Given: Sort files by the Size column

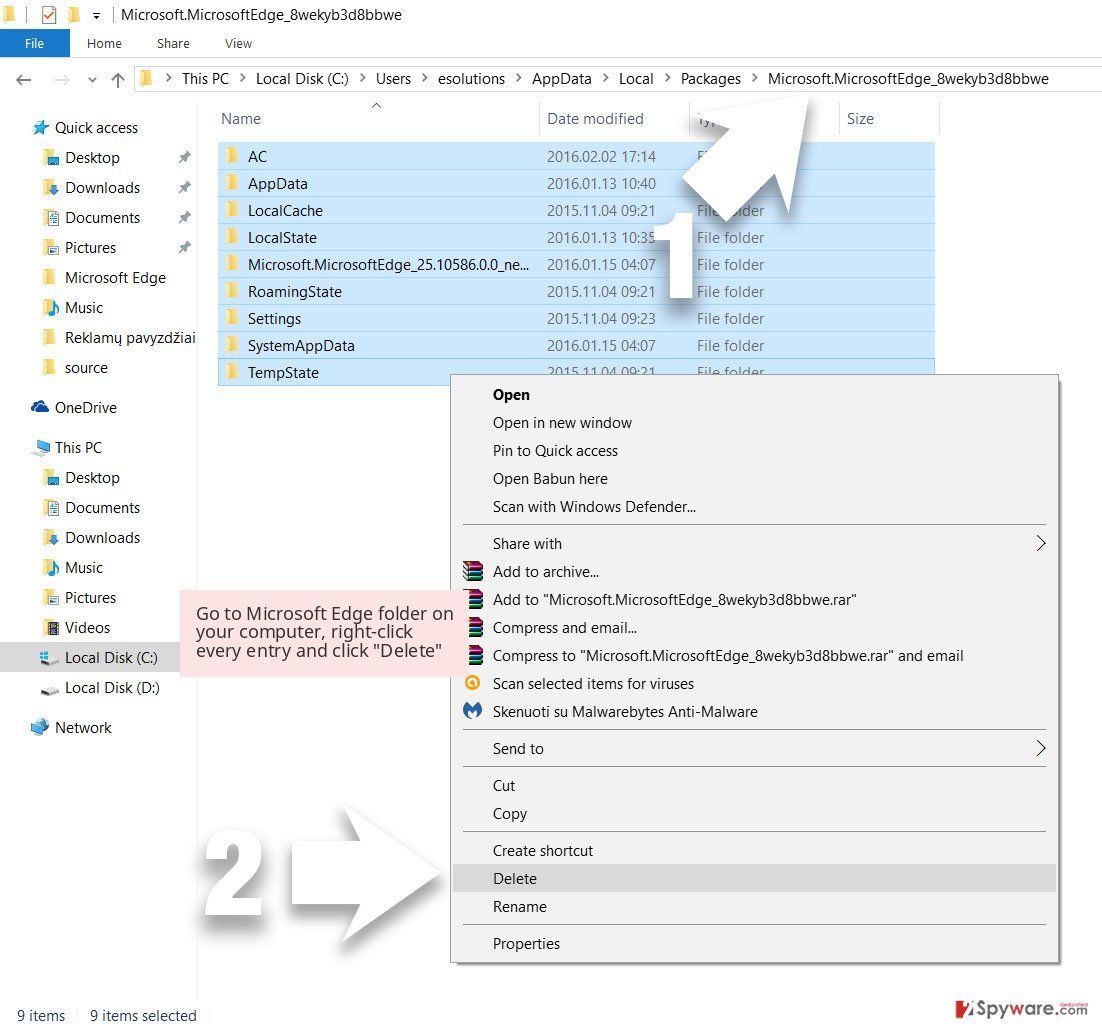Looking at the screenshot, I should (860, 119).
